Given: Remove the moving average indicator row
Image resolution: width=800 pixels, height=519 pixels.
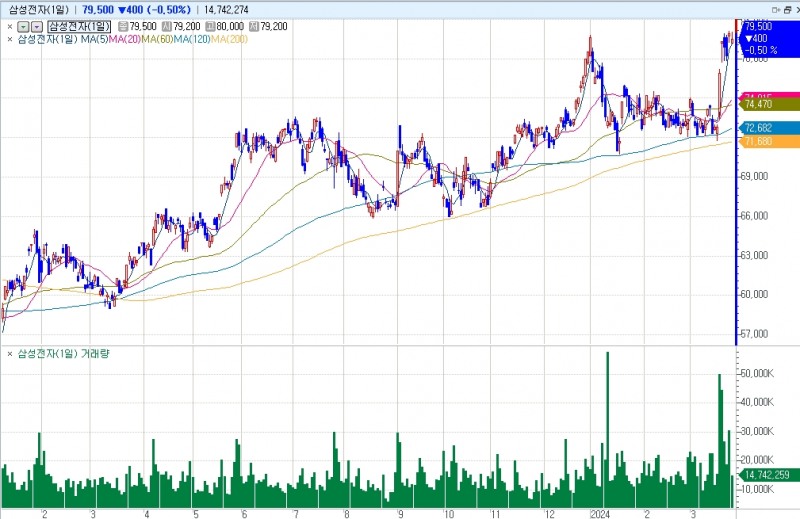Looking at the screenshot, I should 10,39.
